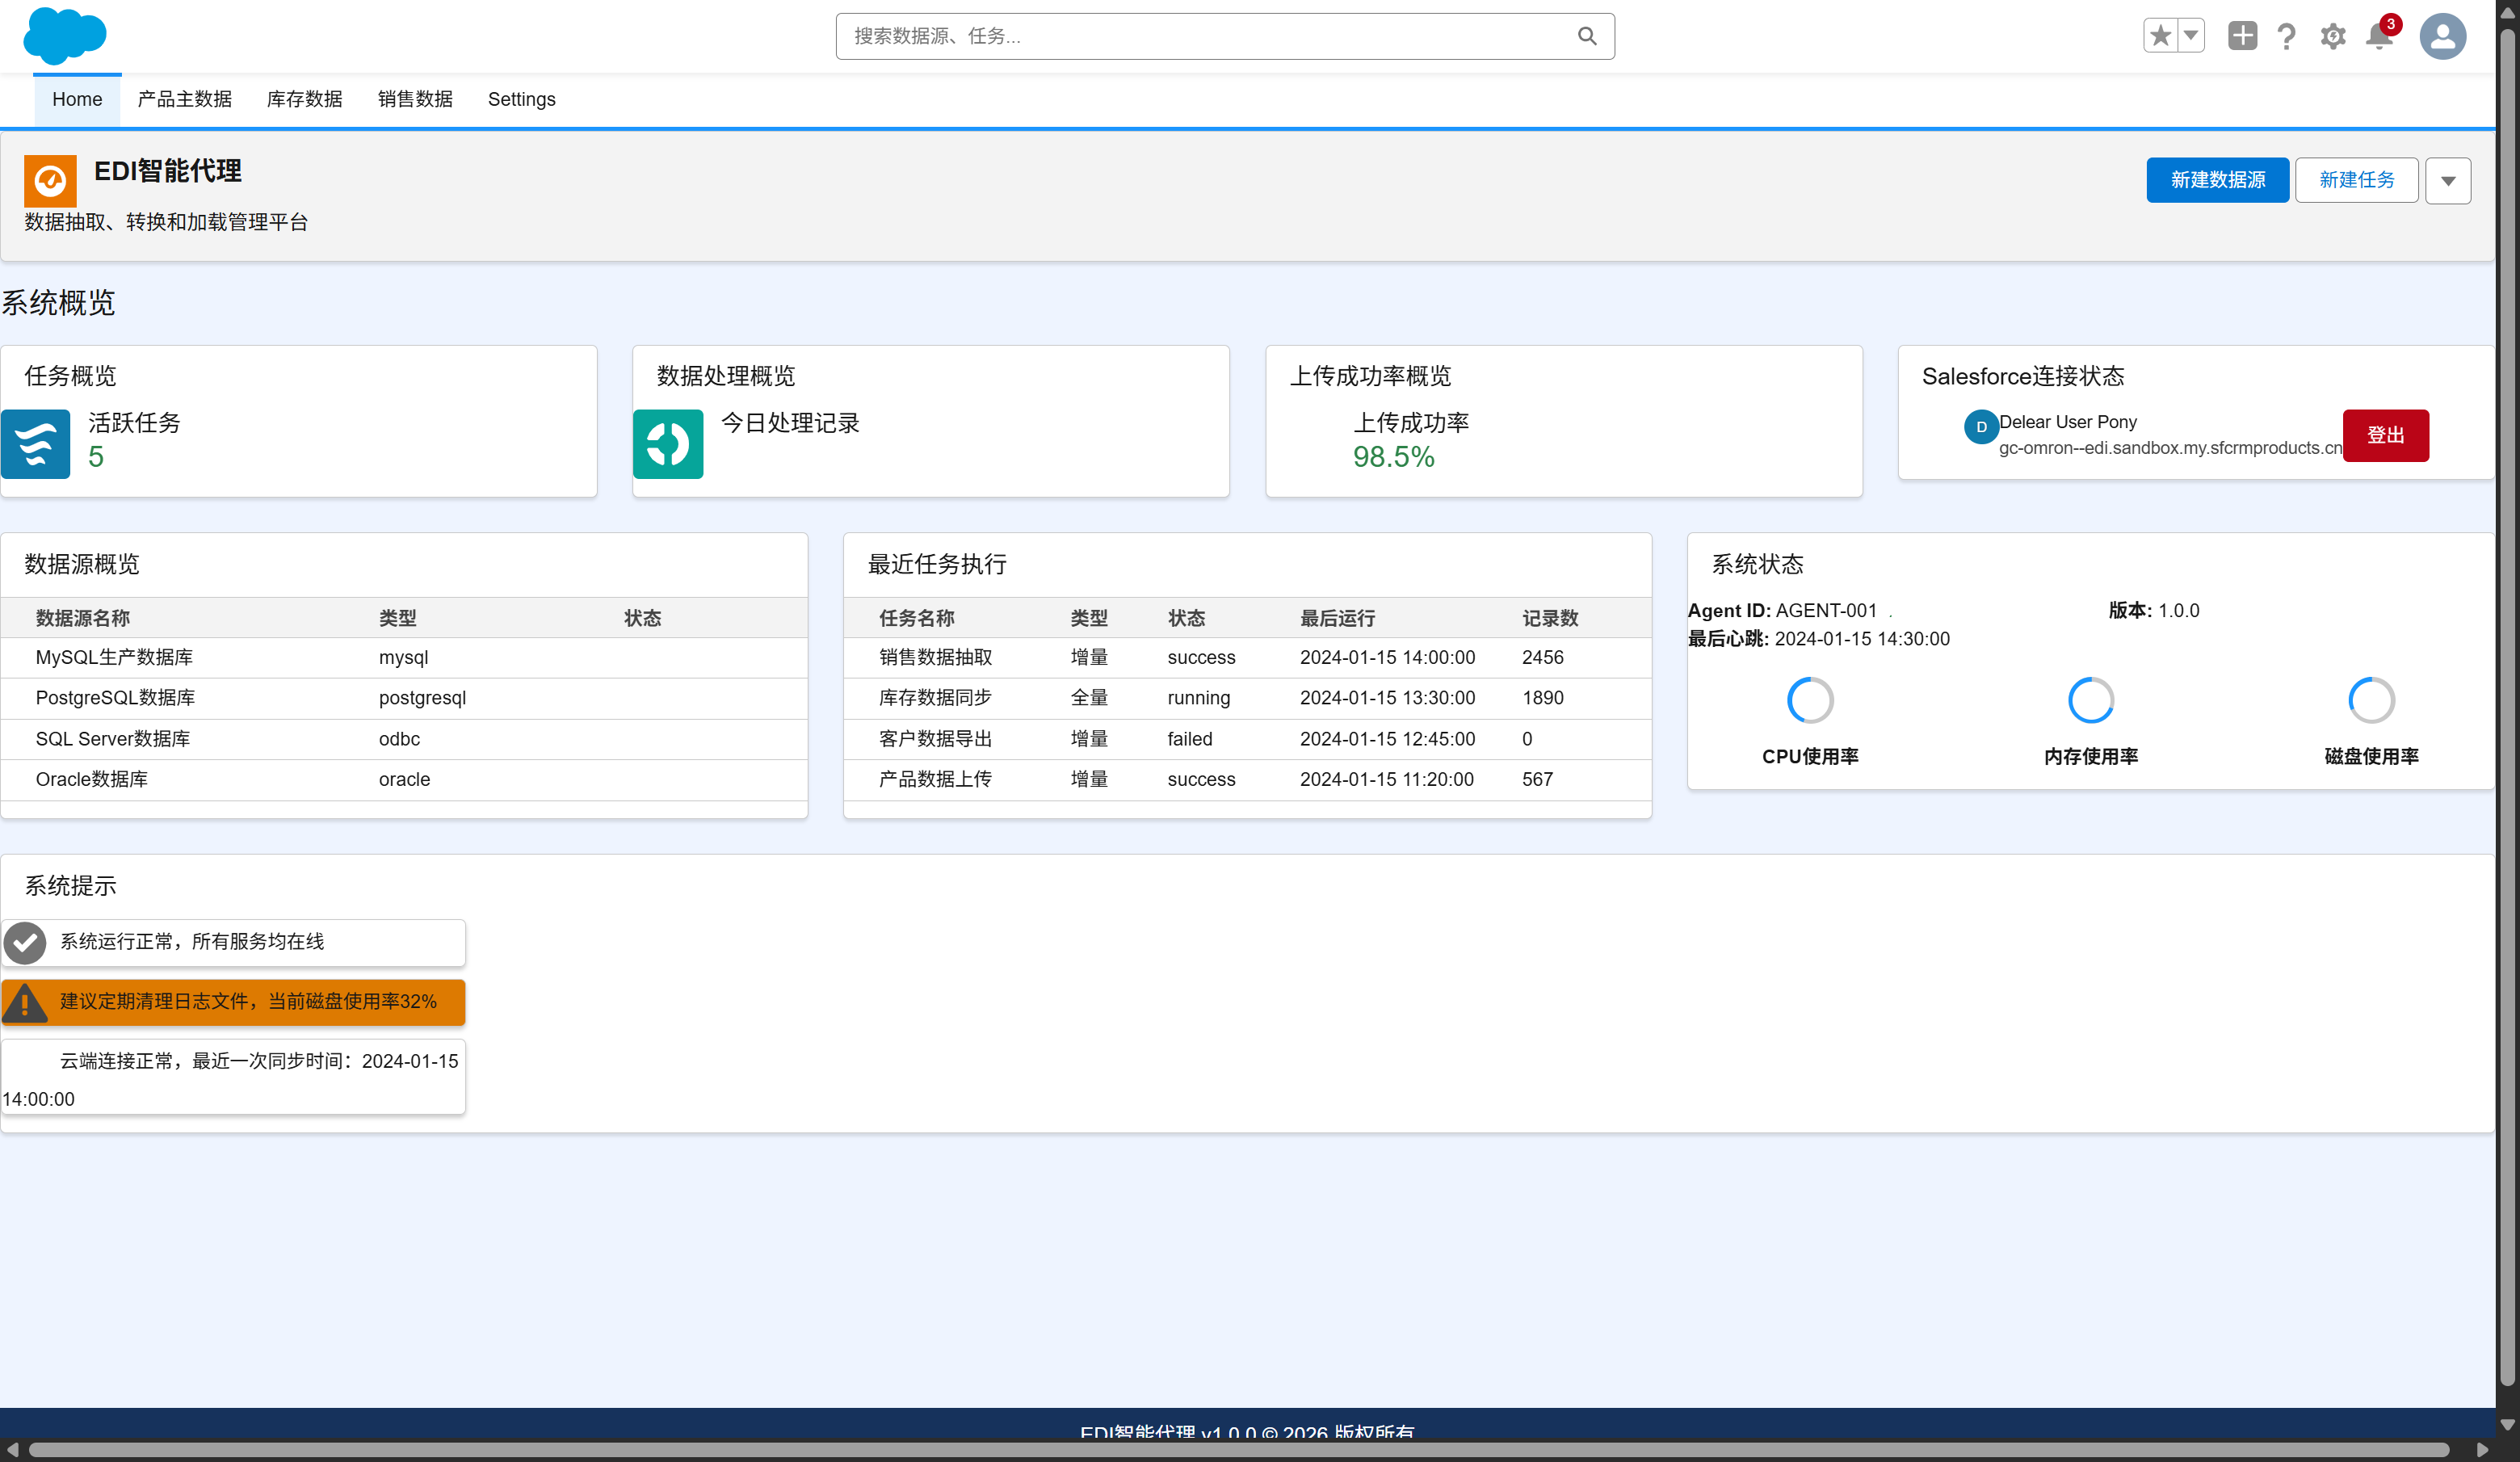Viewport: 2520px width, 1462px height.
Task: Open the user profile avatar
Action: click(2442, 37)
